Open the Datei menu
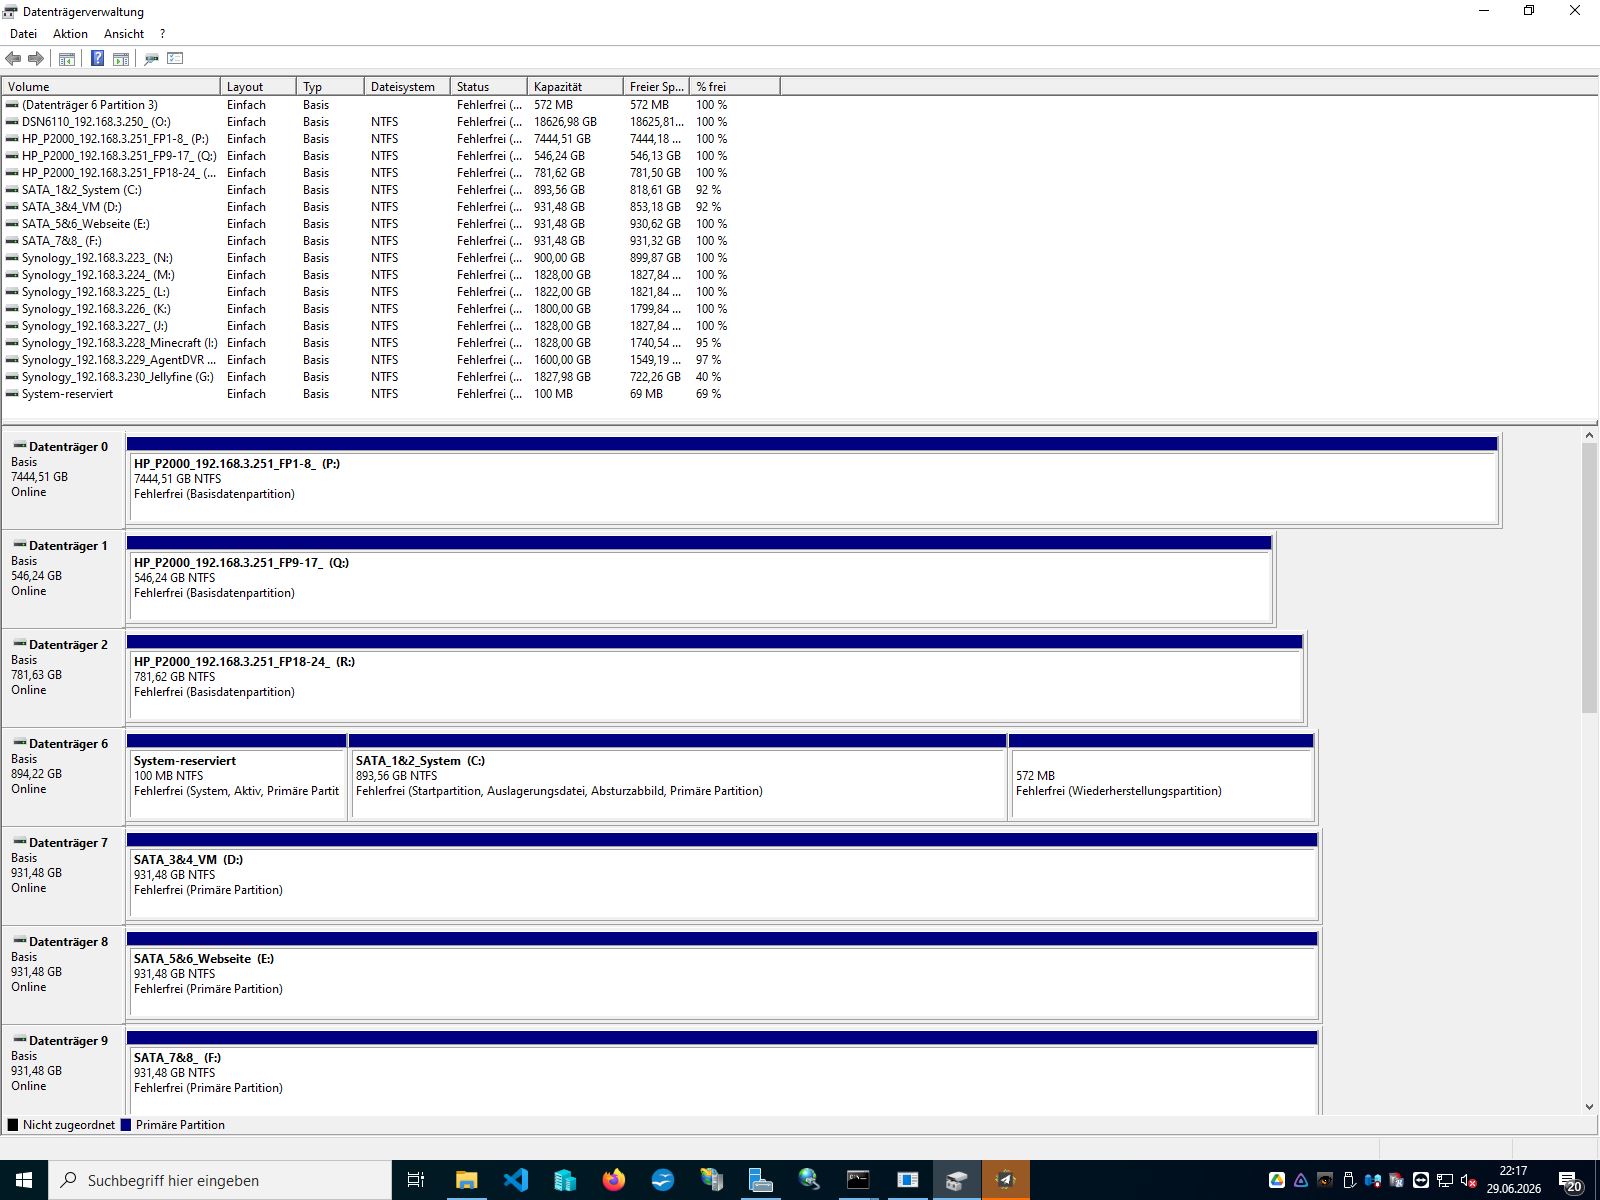This screenshot has width=1600, height=1200. [x=23, y=34]
